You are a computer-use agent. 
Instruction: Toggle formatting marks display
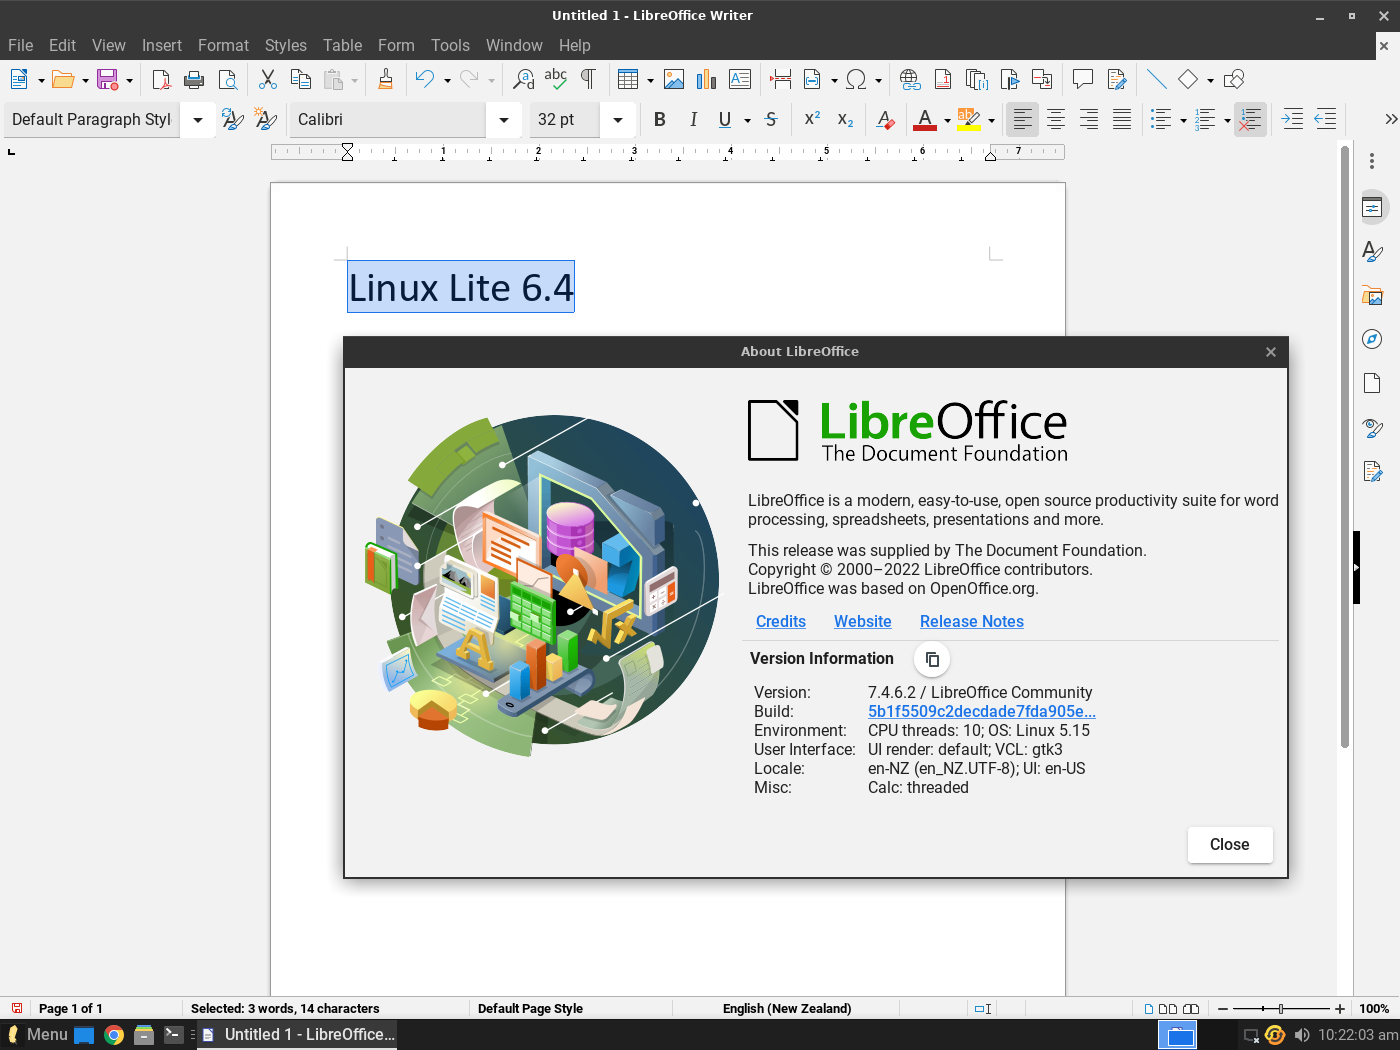(588, 79)
